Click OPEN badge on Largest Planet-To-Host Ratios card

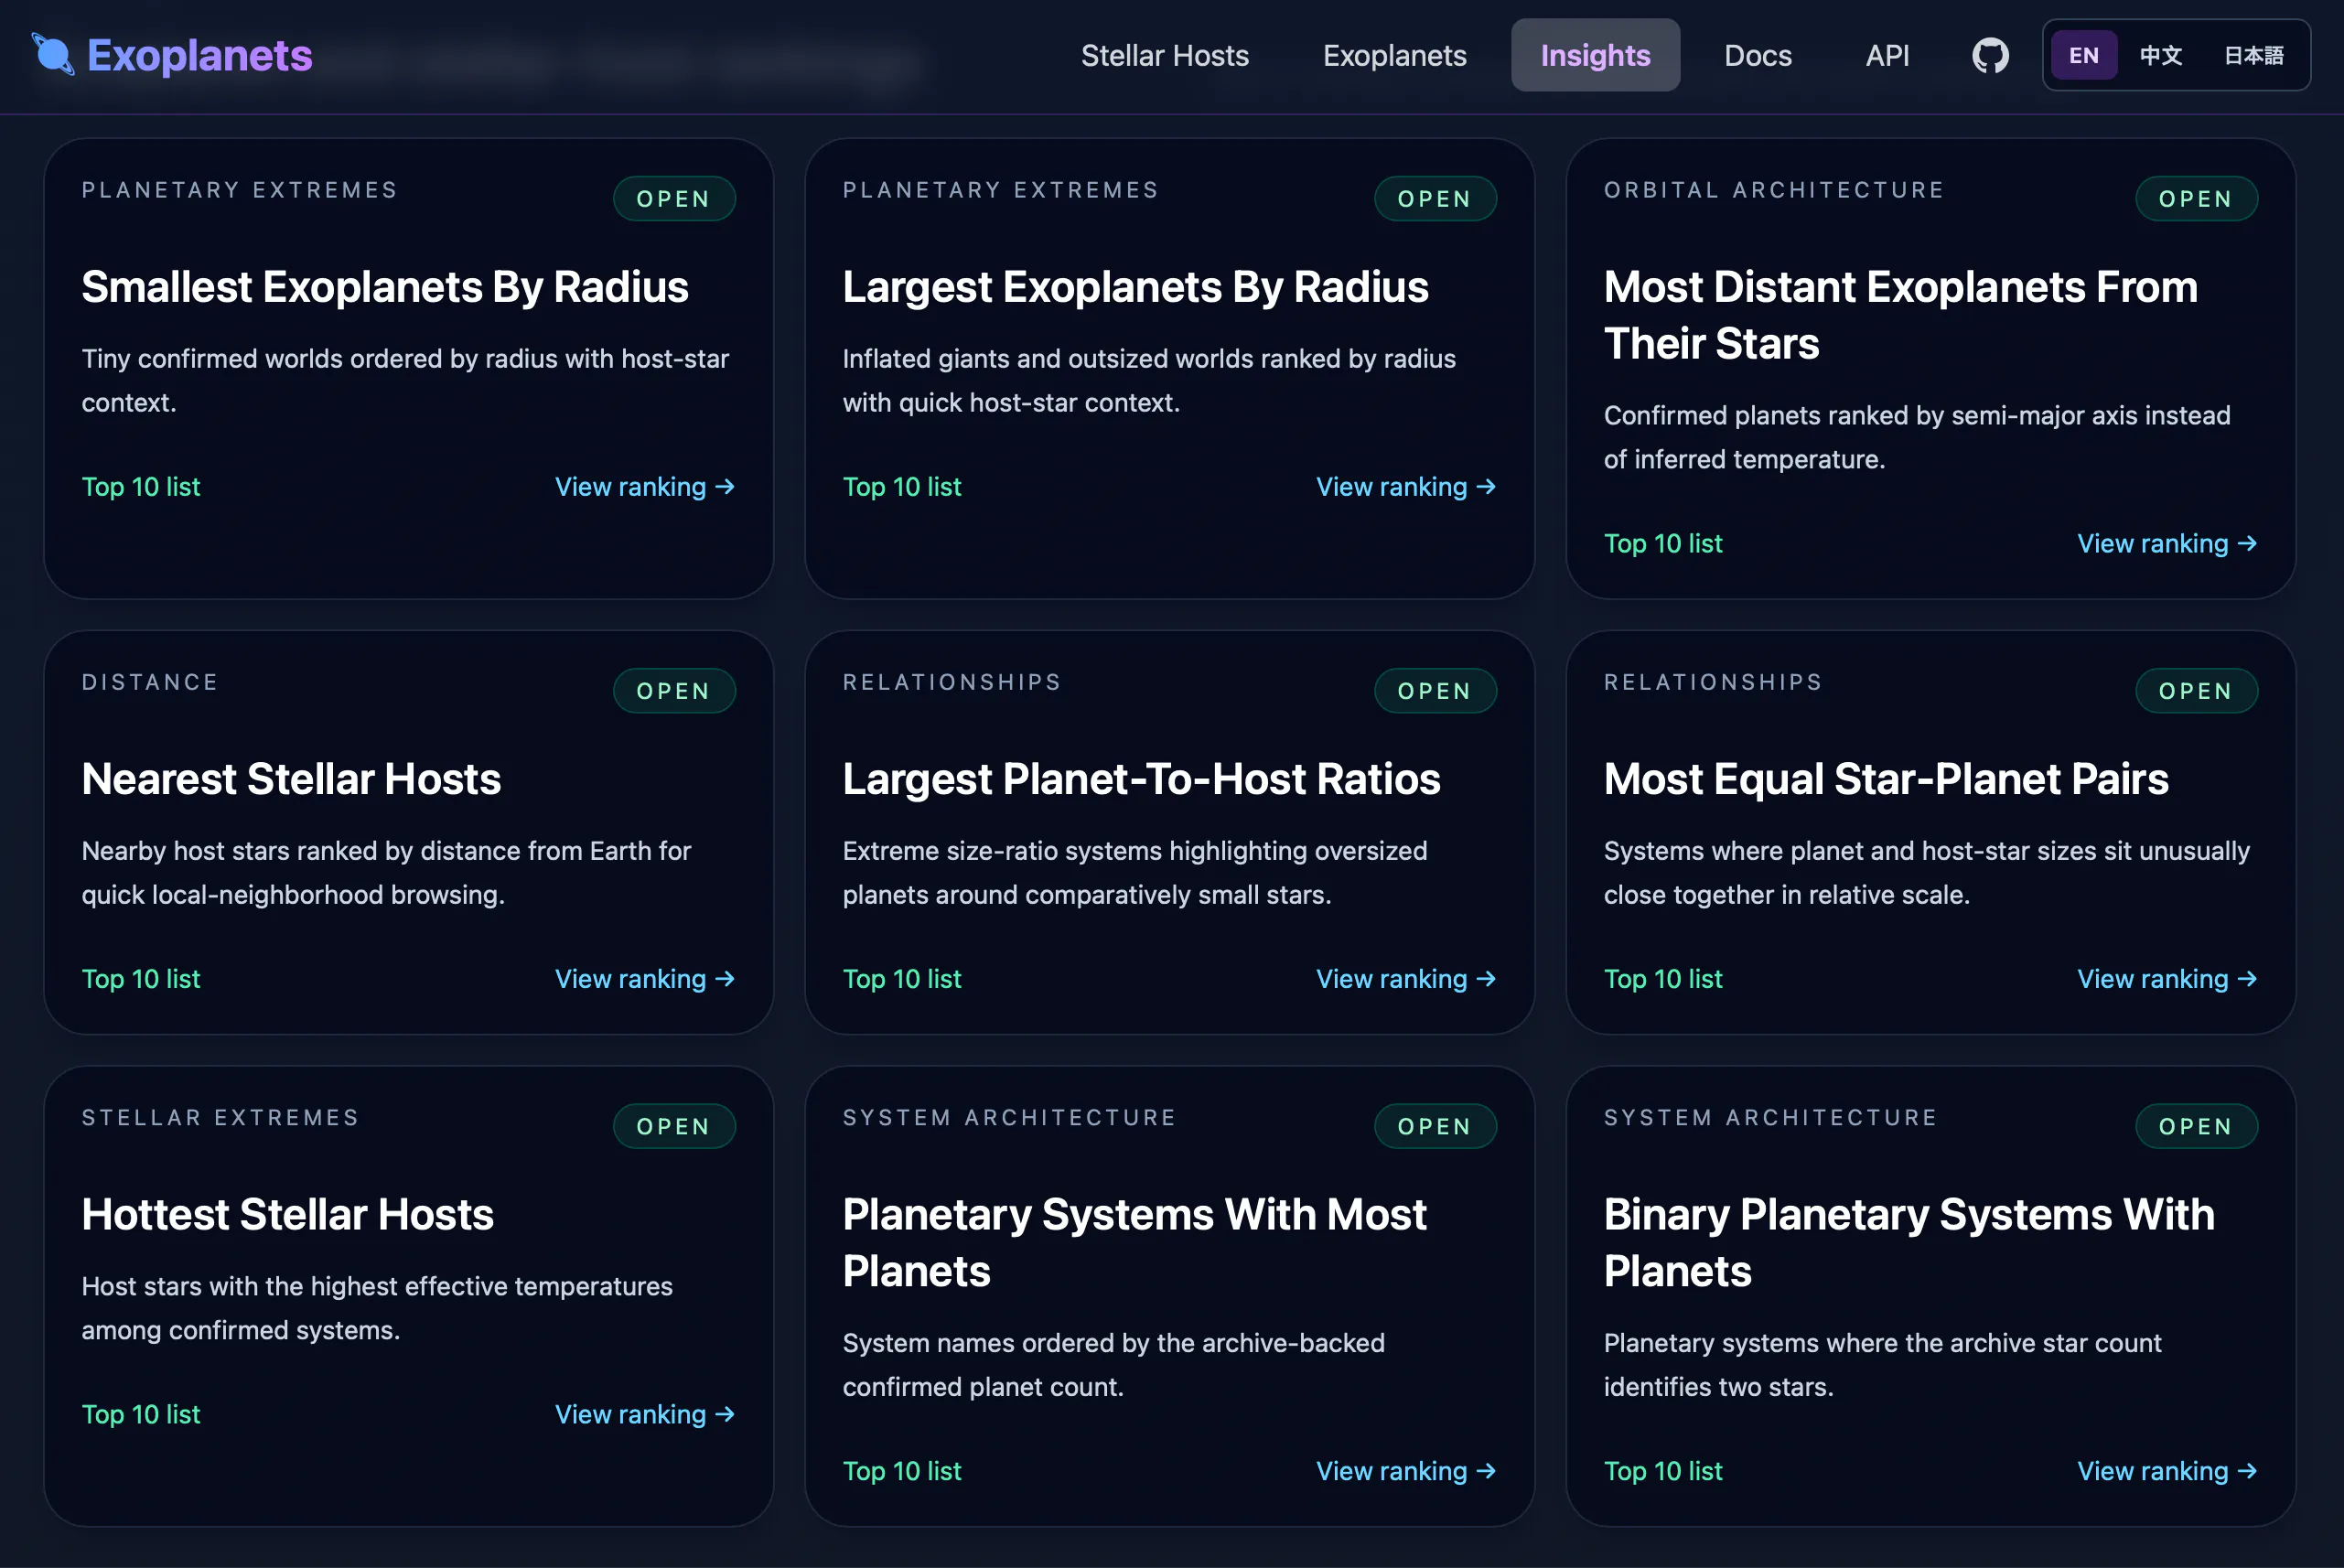1435,691
